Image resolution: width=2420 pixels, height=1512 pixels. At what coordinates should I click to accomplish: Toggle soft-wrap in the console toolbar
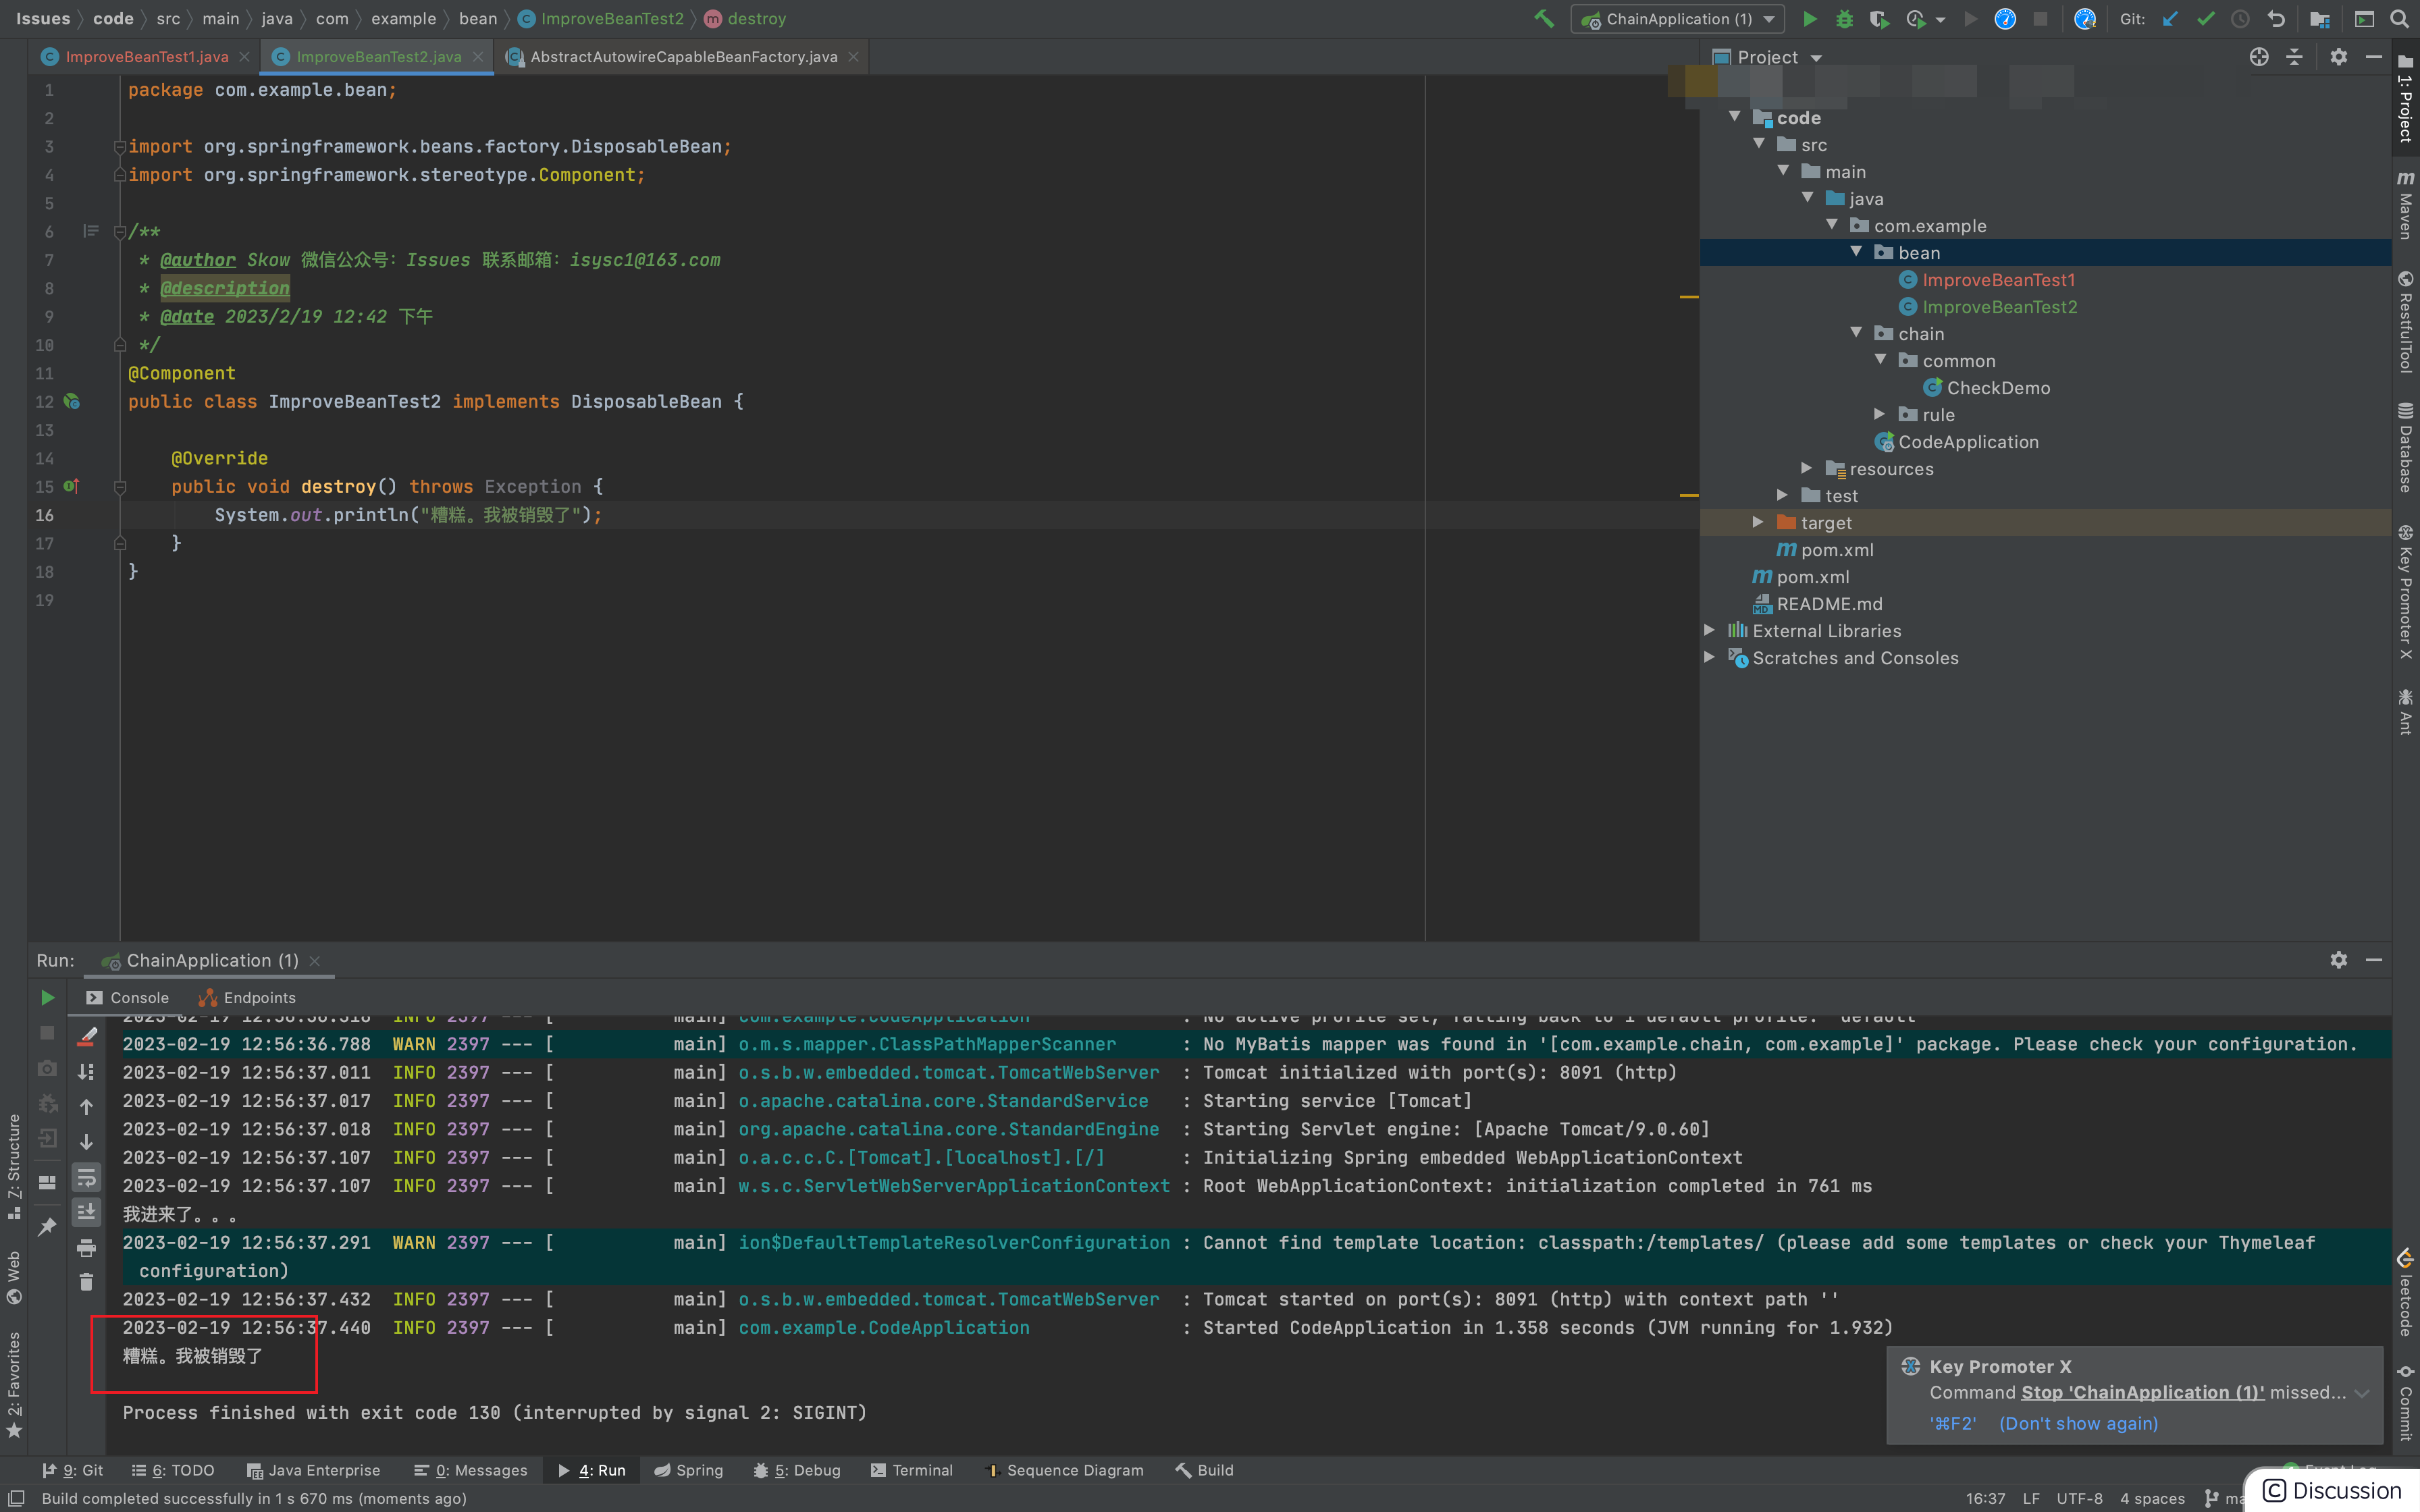[87, 1177]
